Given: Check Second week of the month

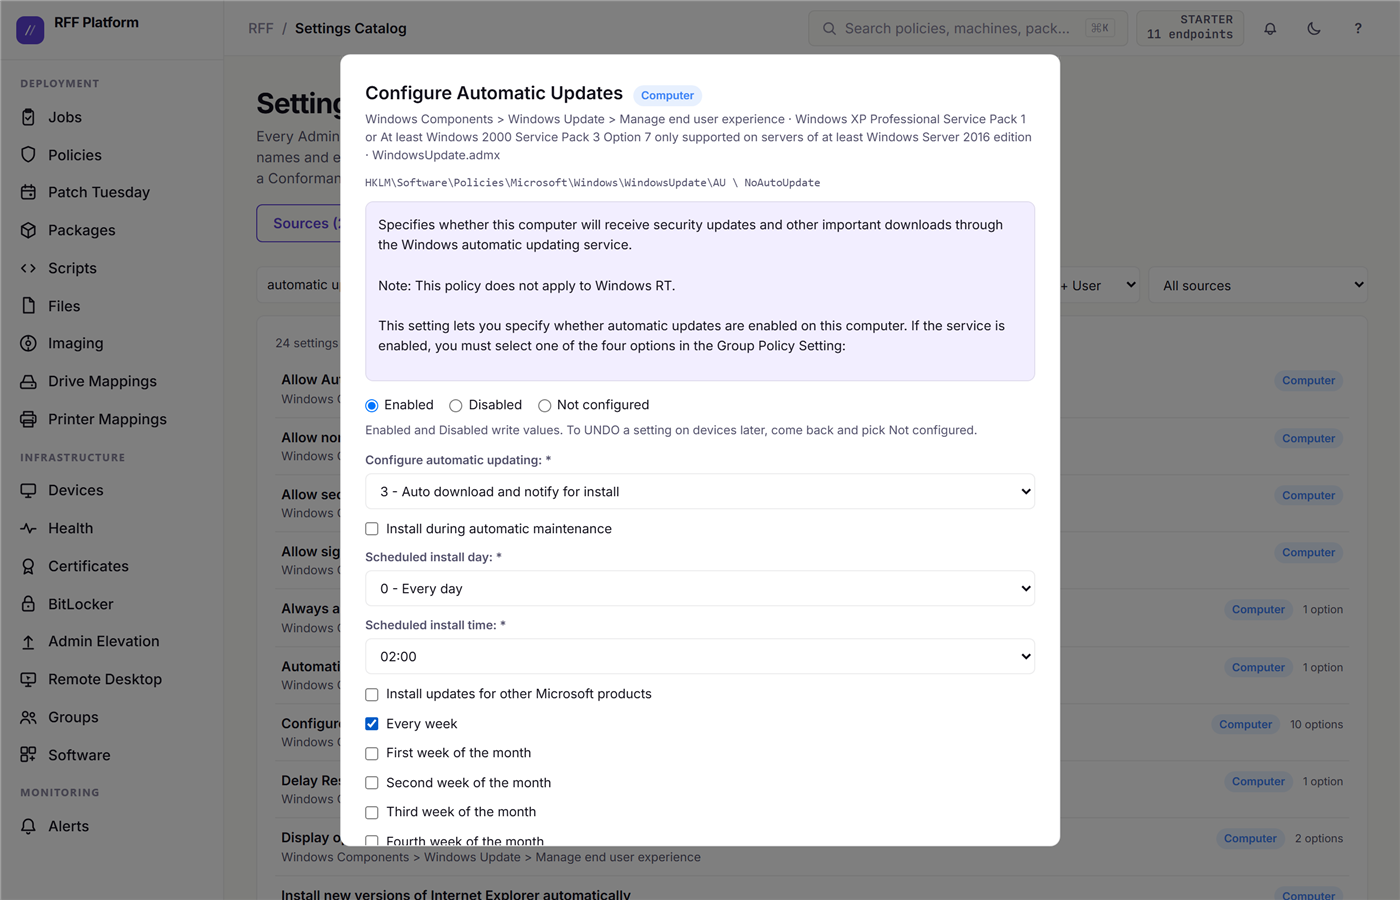Looking at the screenshot, I should coord(372,783).
